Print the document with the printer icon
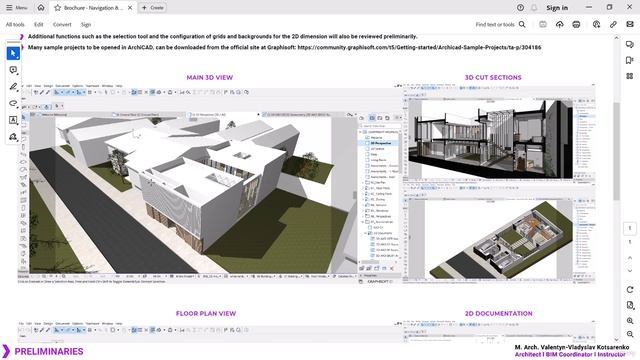The height and width of the screenshot is (360, 640). click(x=576, y=24)
